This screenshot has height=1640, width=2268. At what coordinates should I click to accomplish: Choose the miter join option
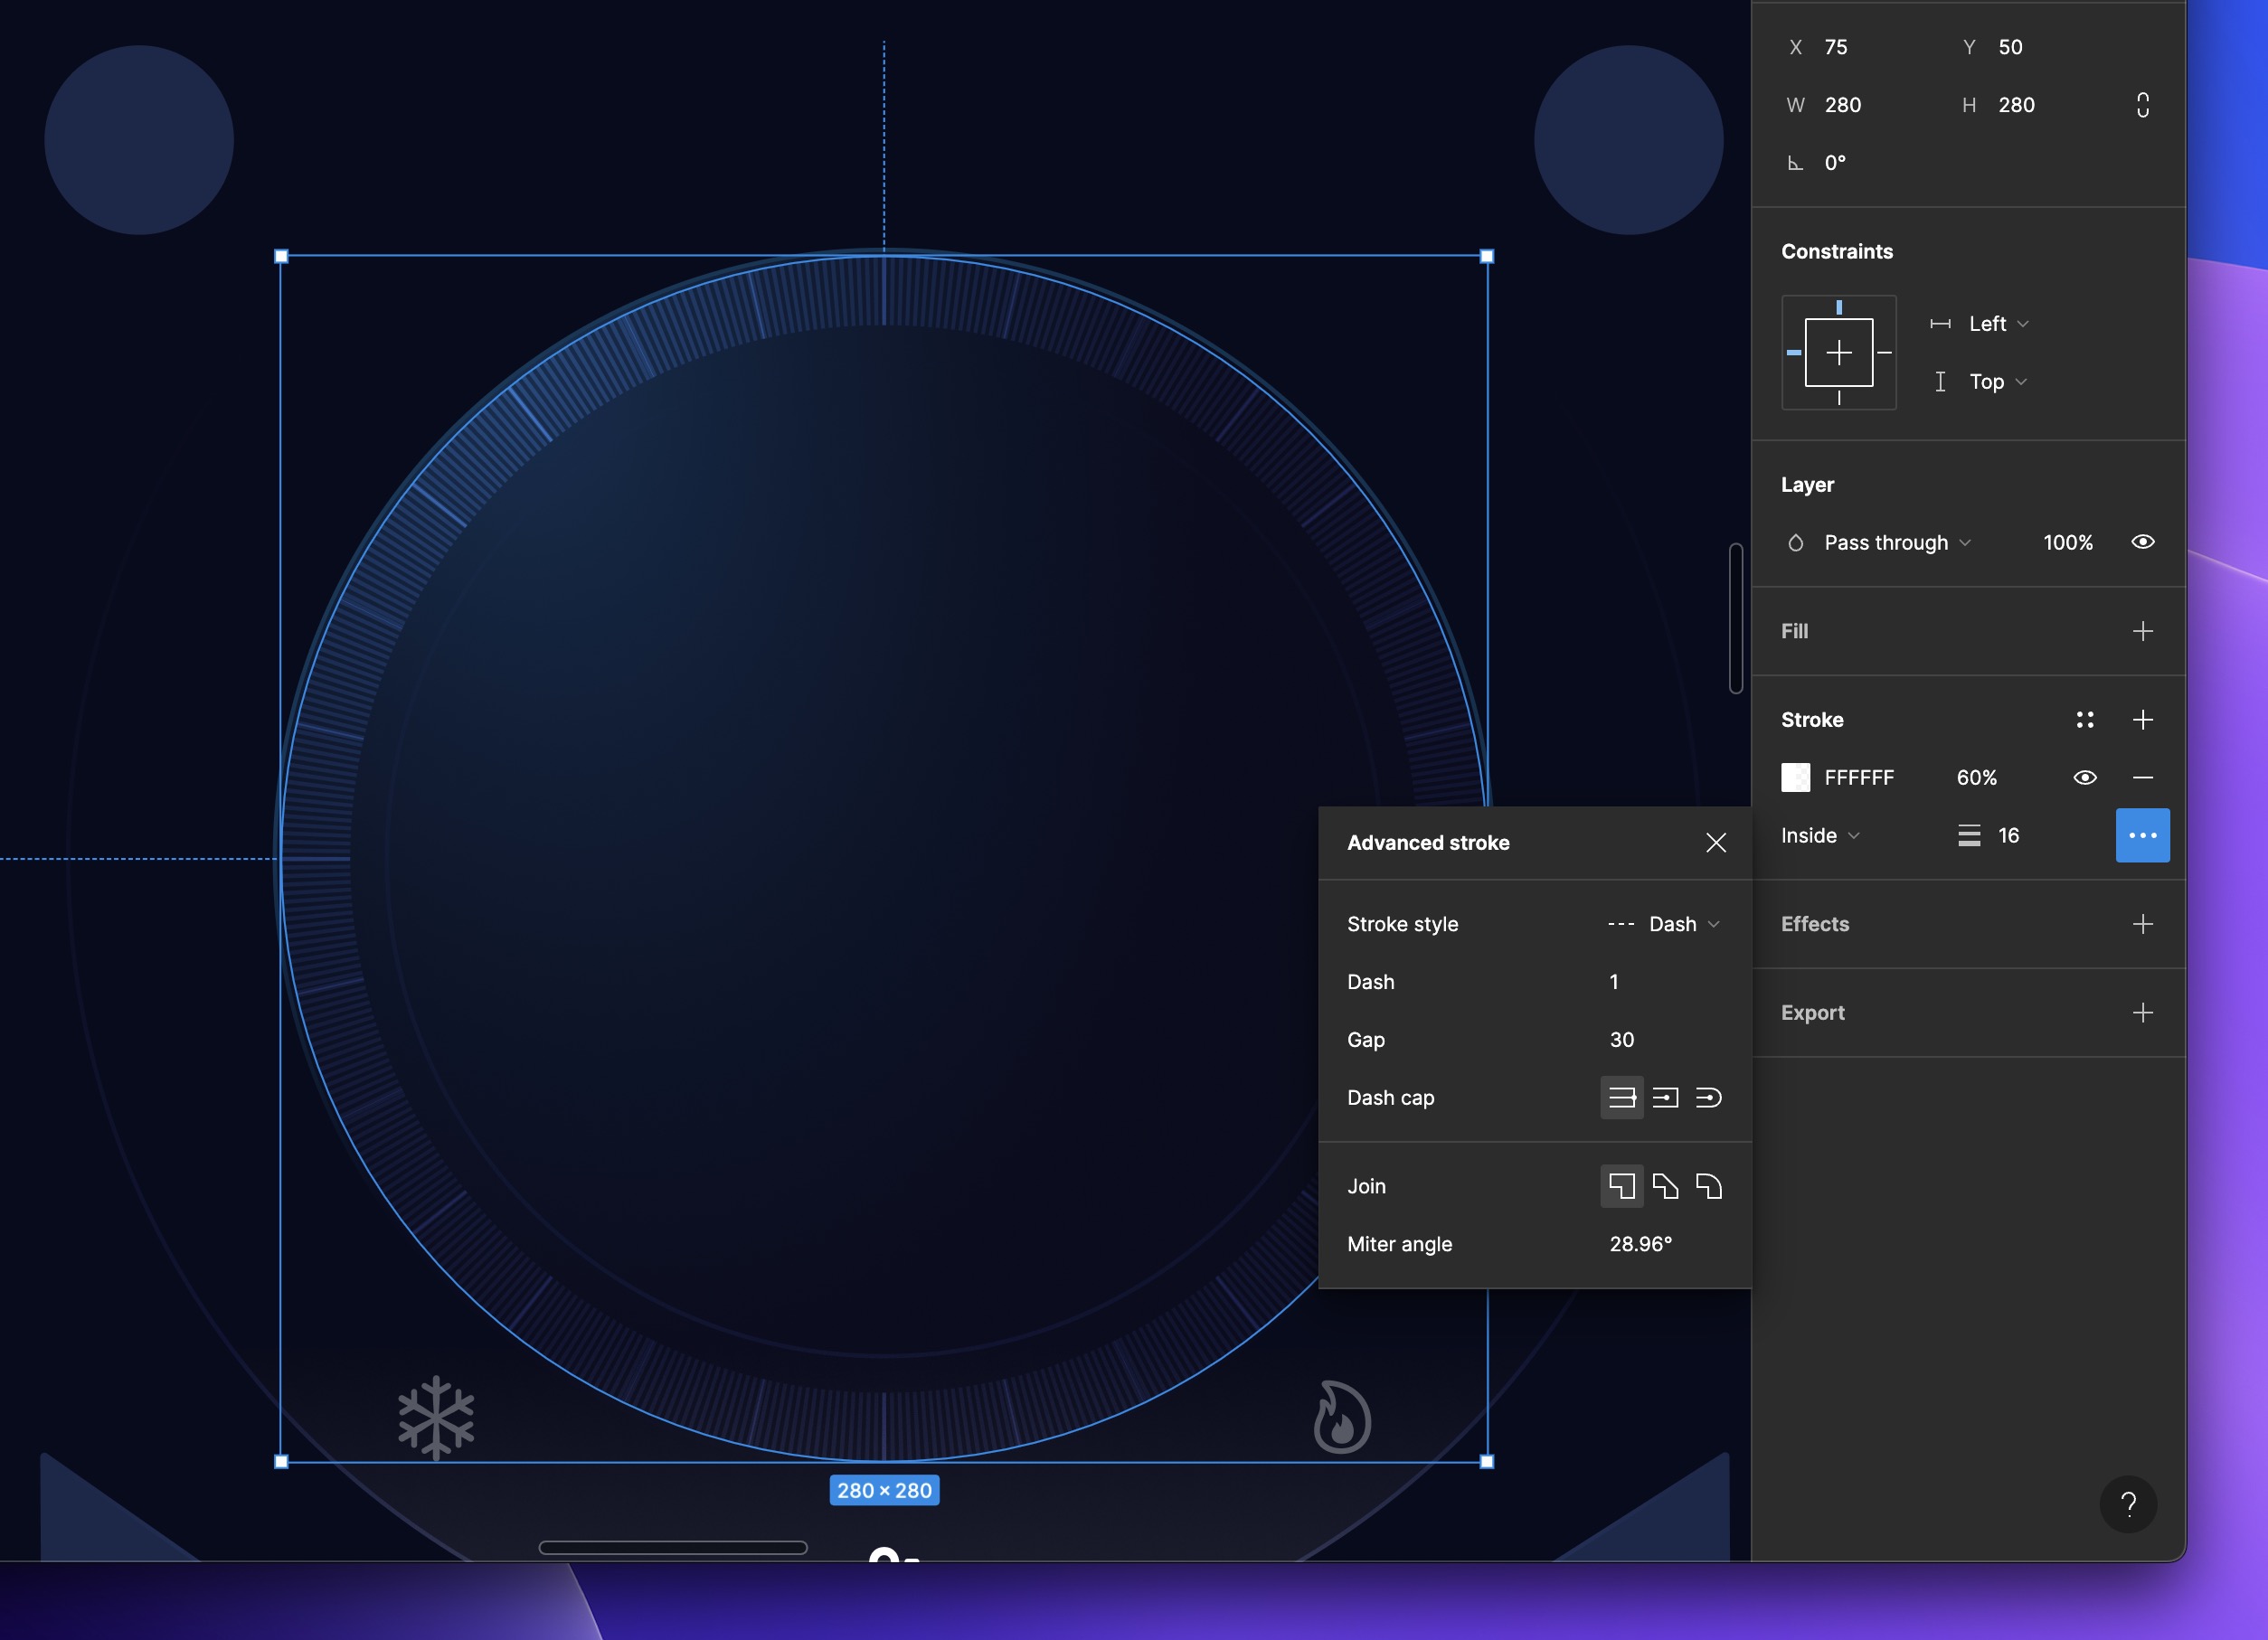[1621, 1186]
